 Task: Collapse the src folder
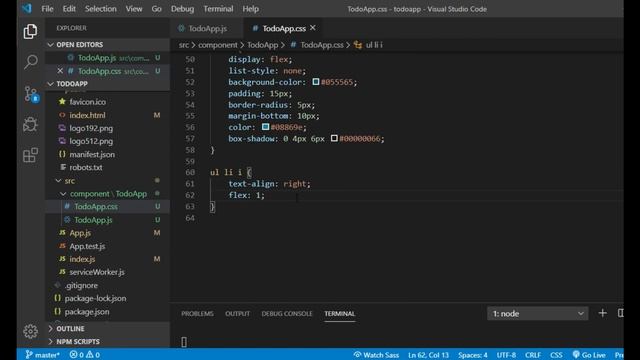(x=69, y=180)
